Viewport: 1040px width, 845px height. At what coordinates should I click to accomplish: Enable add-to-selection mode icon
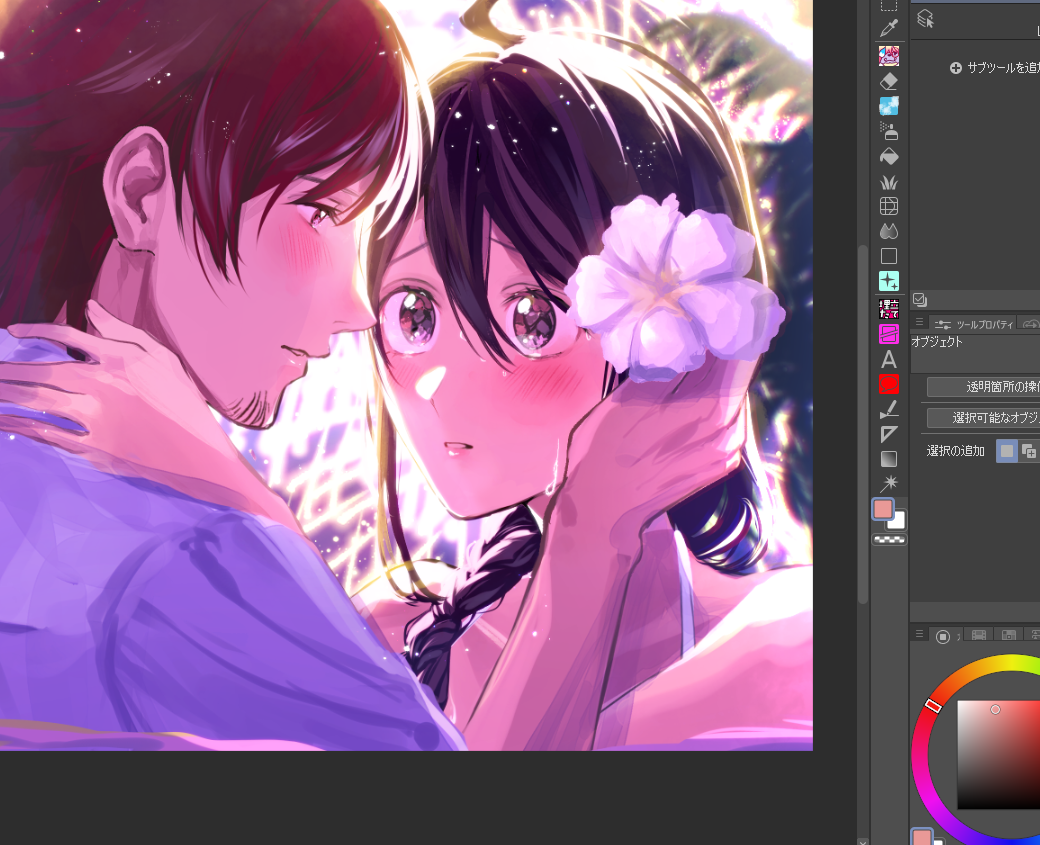click(x=1029, y=451)
